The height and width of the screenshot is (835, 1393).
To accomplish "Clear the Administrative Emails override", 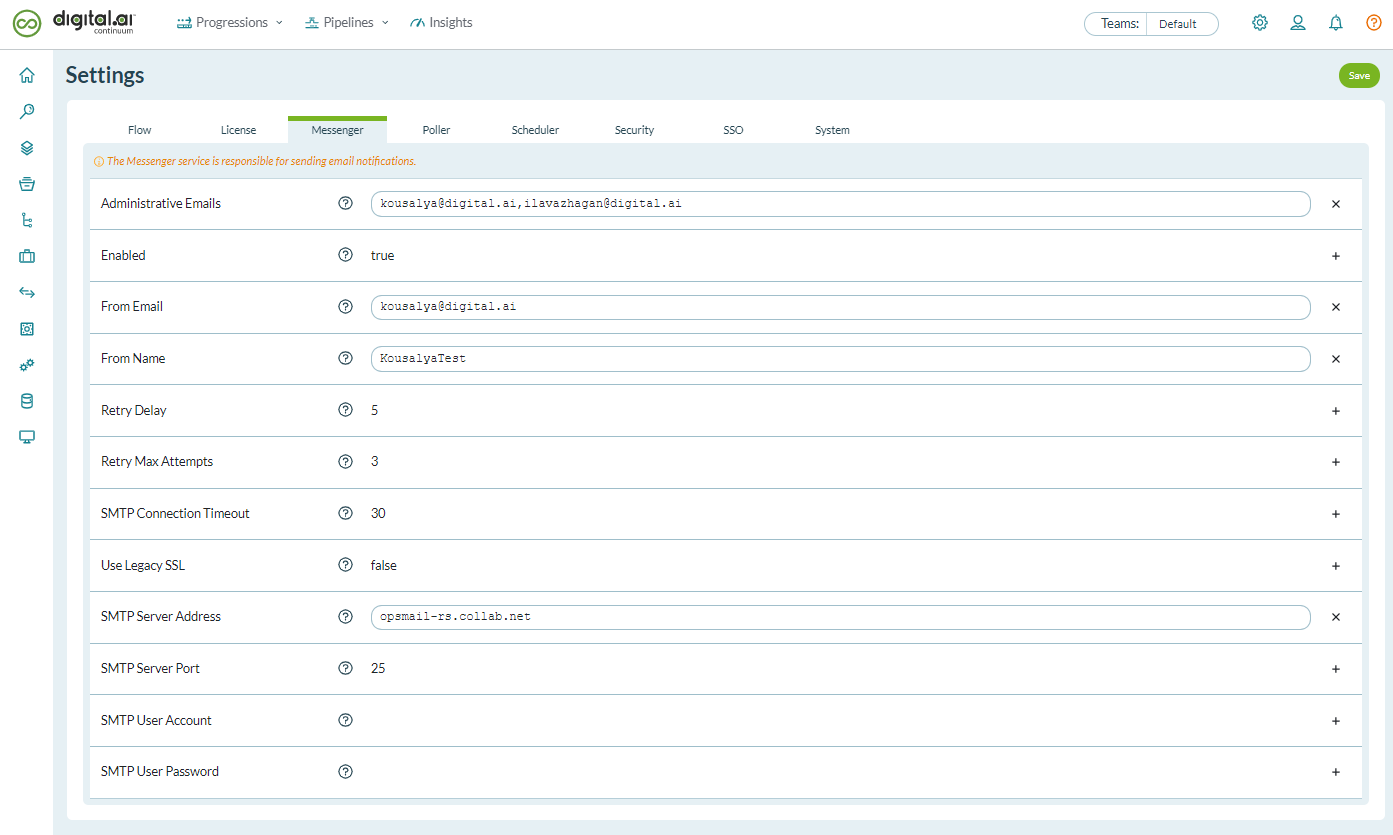I will (1336, 204).
